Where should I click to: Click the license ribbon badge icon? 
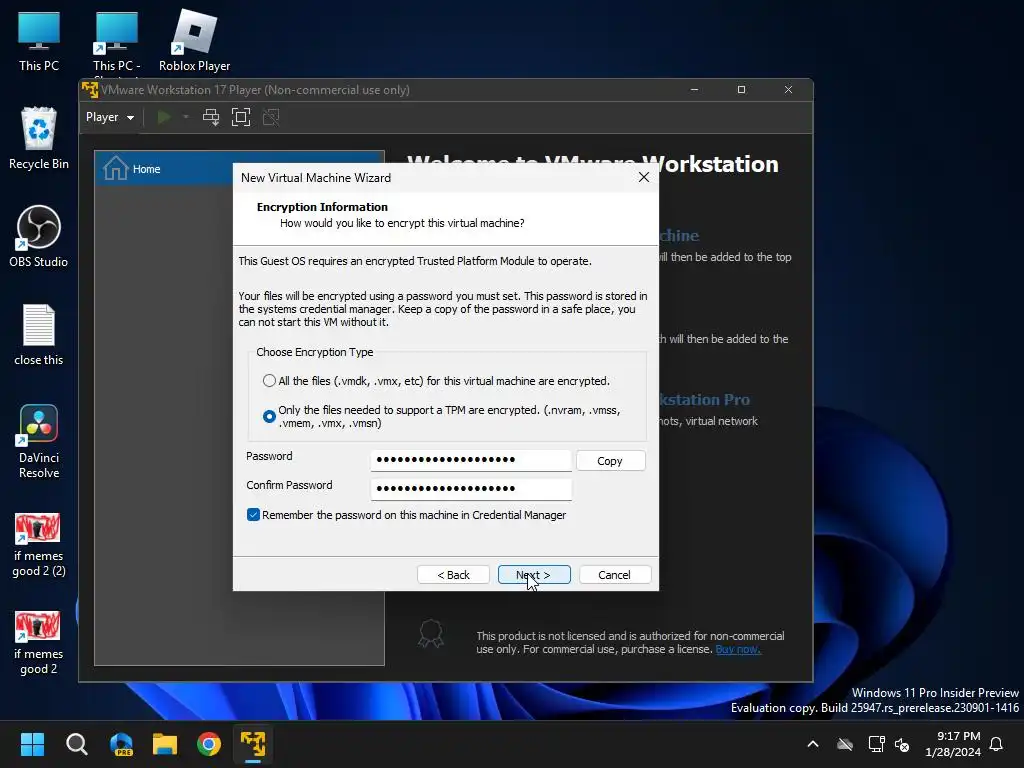tap(431, 634)
